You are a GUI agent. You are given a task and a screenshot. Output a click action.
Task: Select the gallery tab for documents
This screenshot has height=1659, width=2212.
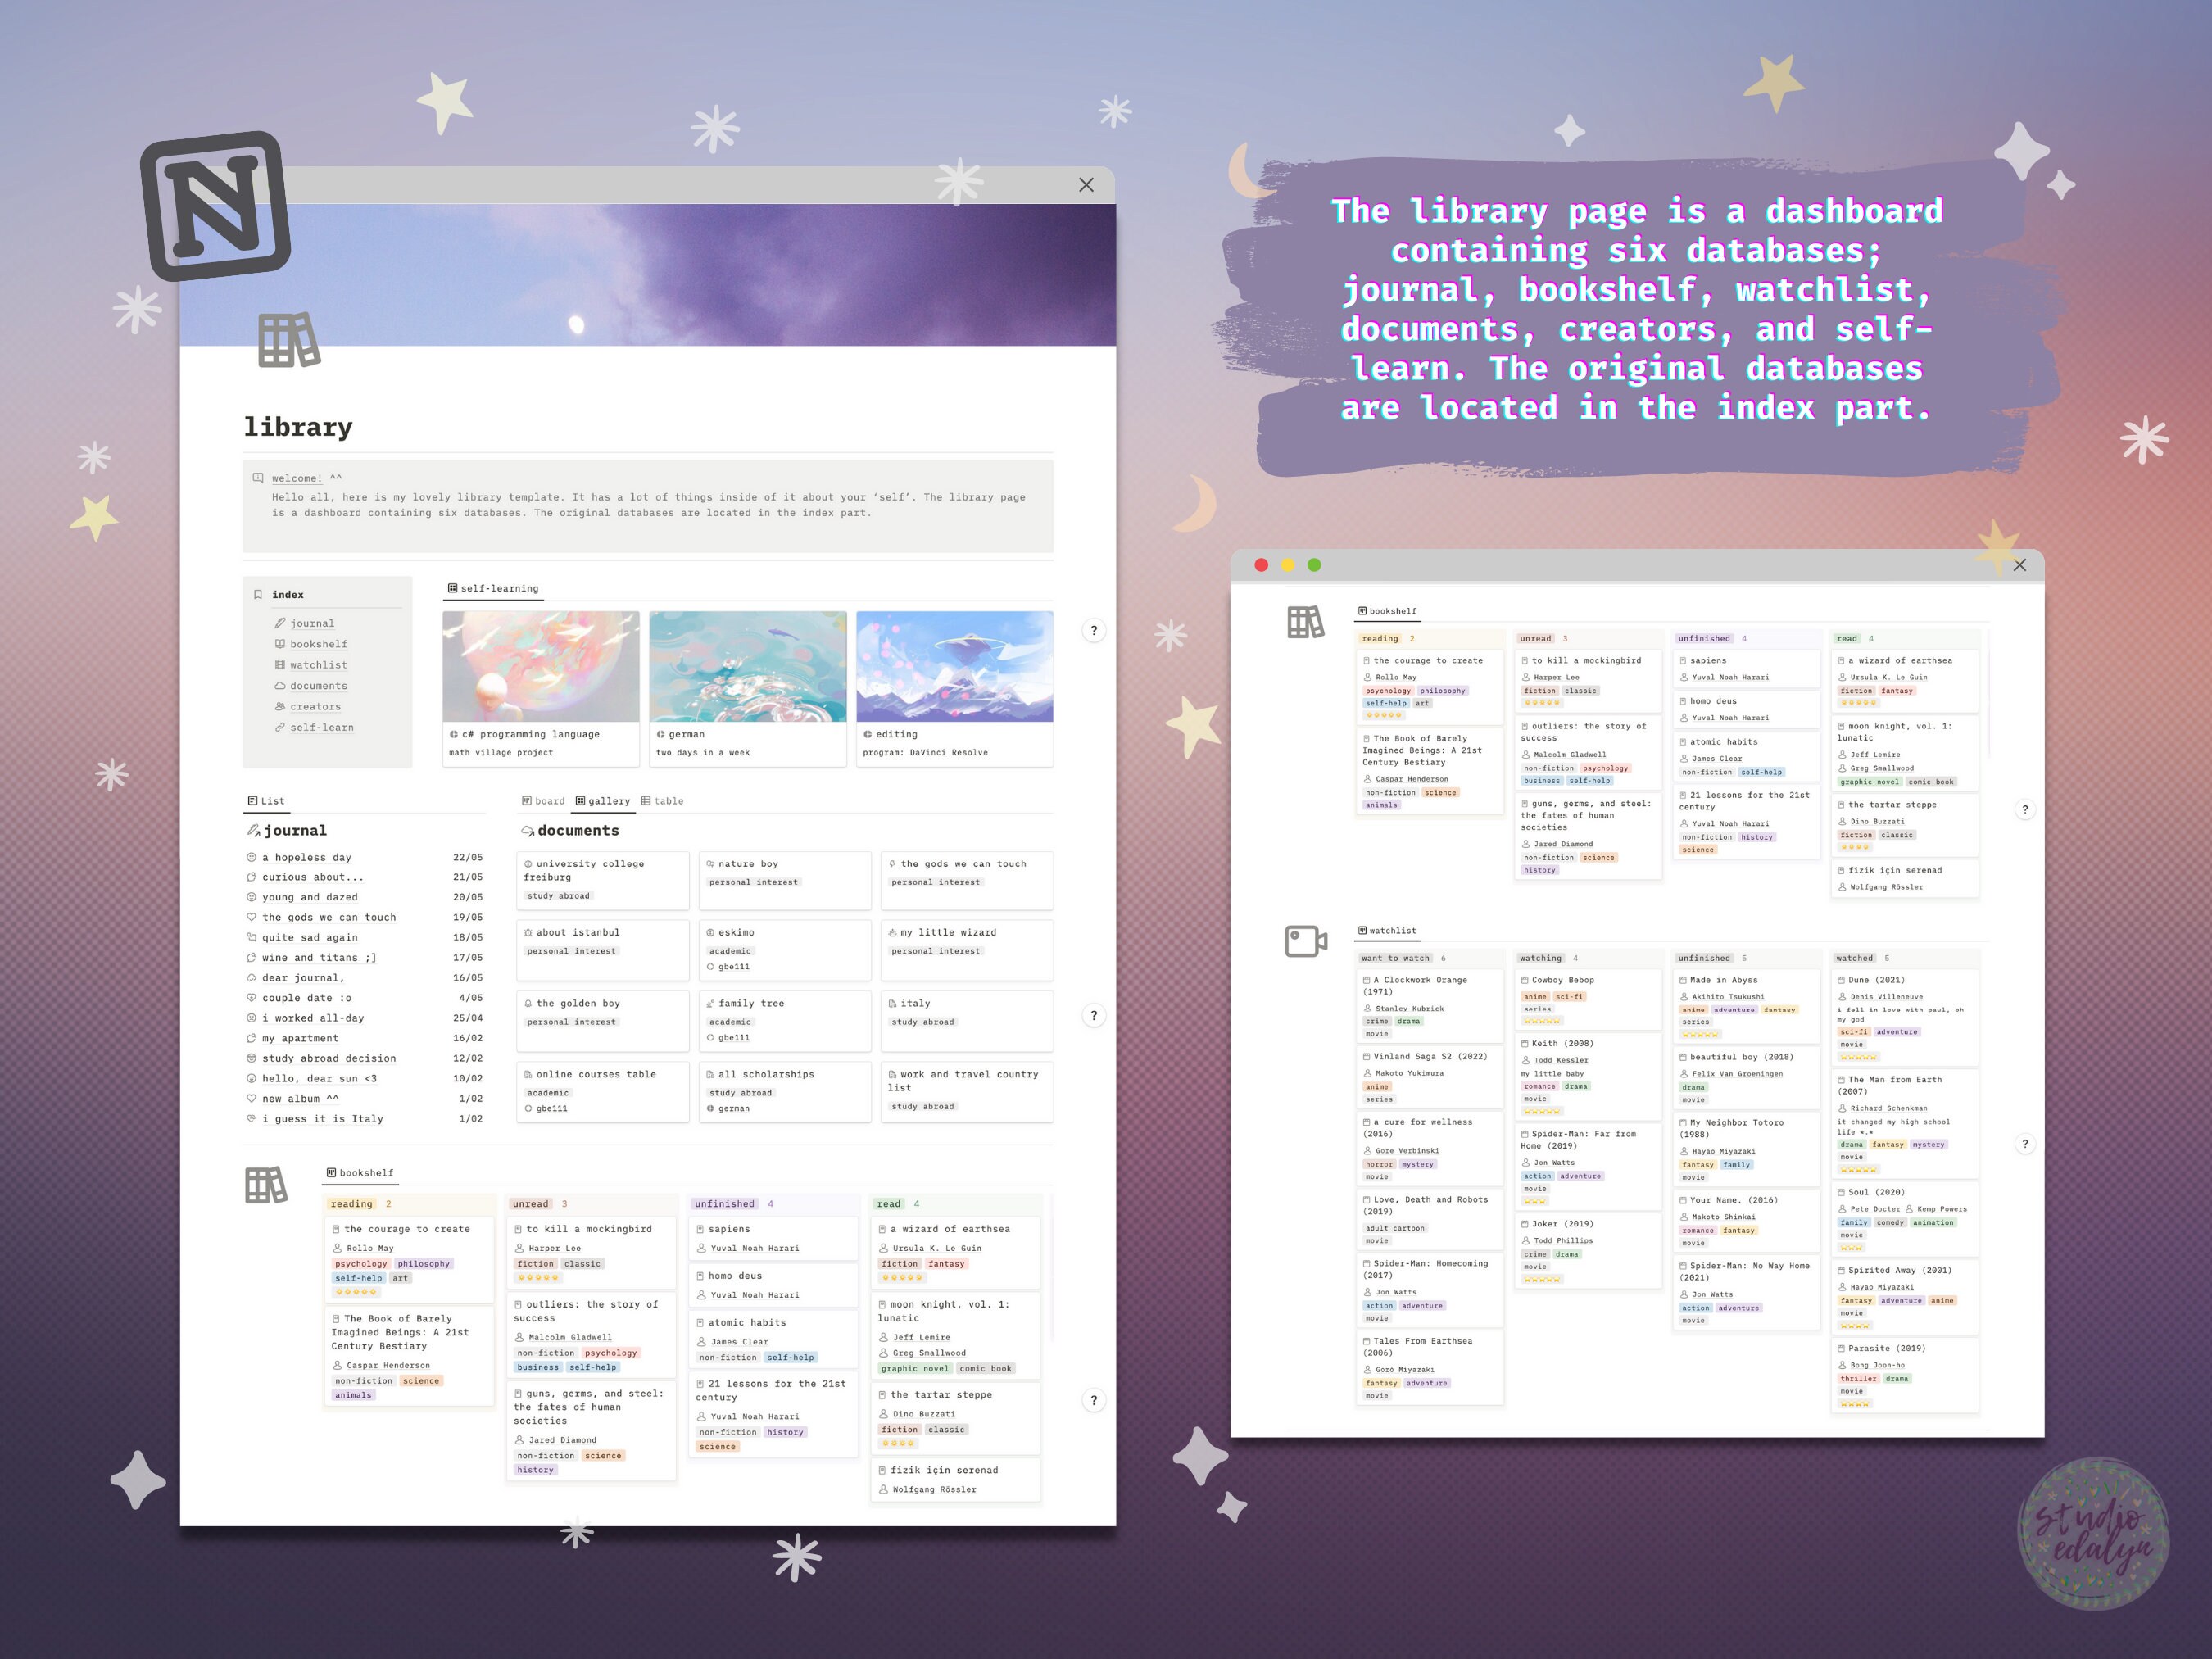pyautogui.click(x=603, y=801)
